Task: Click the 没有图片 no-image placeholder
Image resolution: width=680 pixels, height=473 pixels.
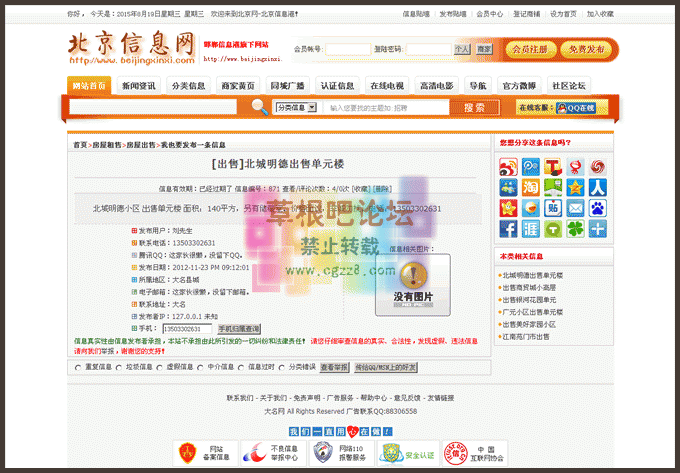Action: pyautogui.click(x=413, y=285)
